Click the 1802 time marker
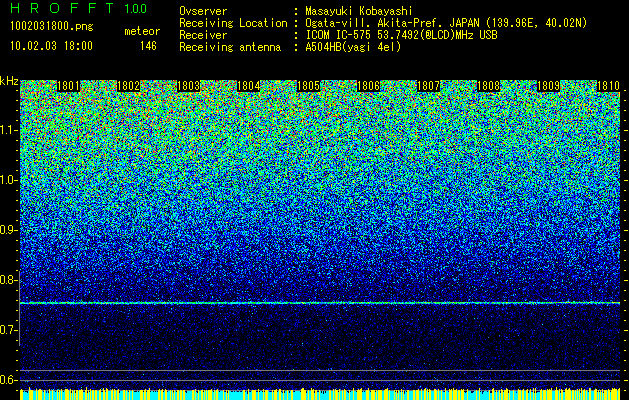The width and height of the screenshot is (629, 400). click(x=129, y=86)
